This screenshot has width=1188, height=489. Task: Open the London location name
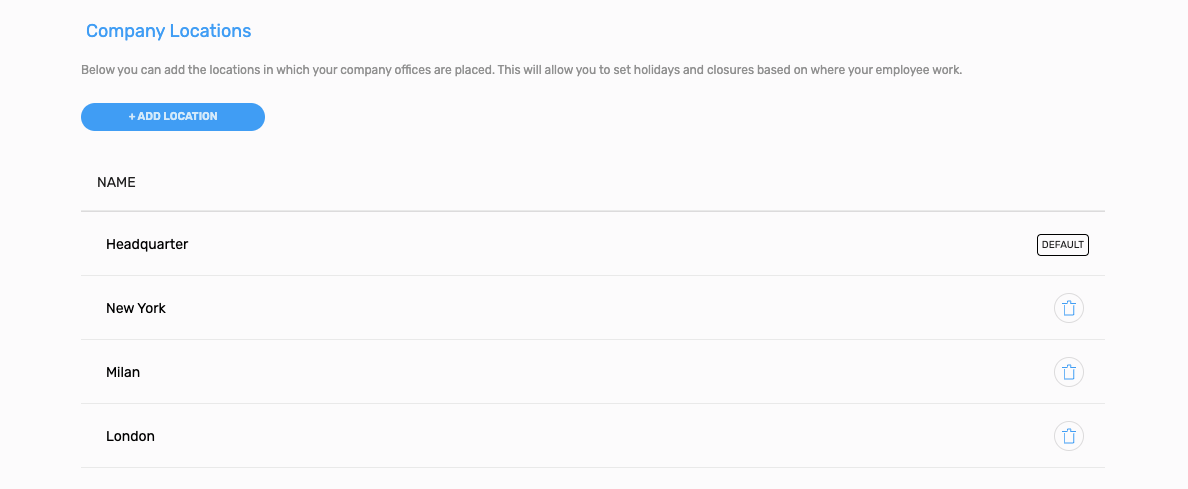tap(130, 436)
